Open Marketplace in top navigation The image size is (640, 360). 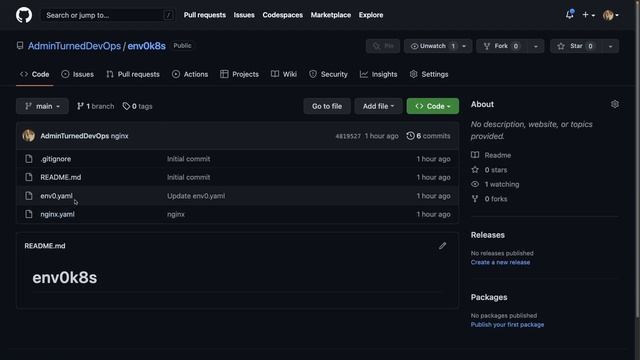[x=331, y=15]
